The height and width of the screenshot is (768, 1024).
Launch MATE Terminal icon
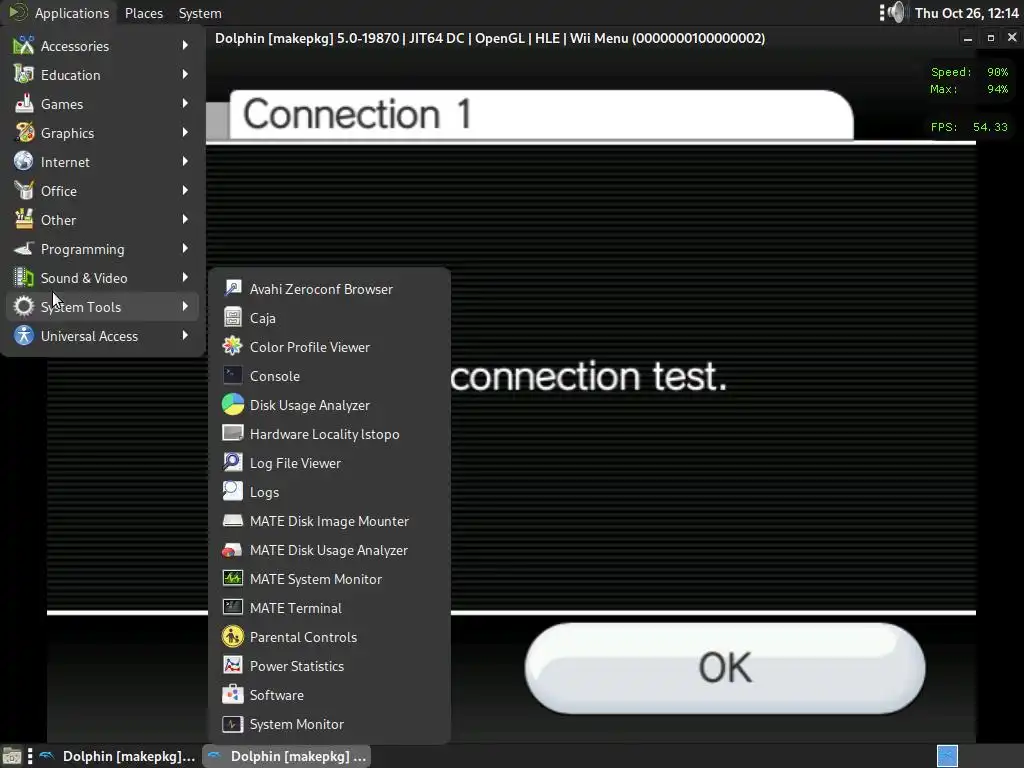coord(232,607)
